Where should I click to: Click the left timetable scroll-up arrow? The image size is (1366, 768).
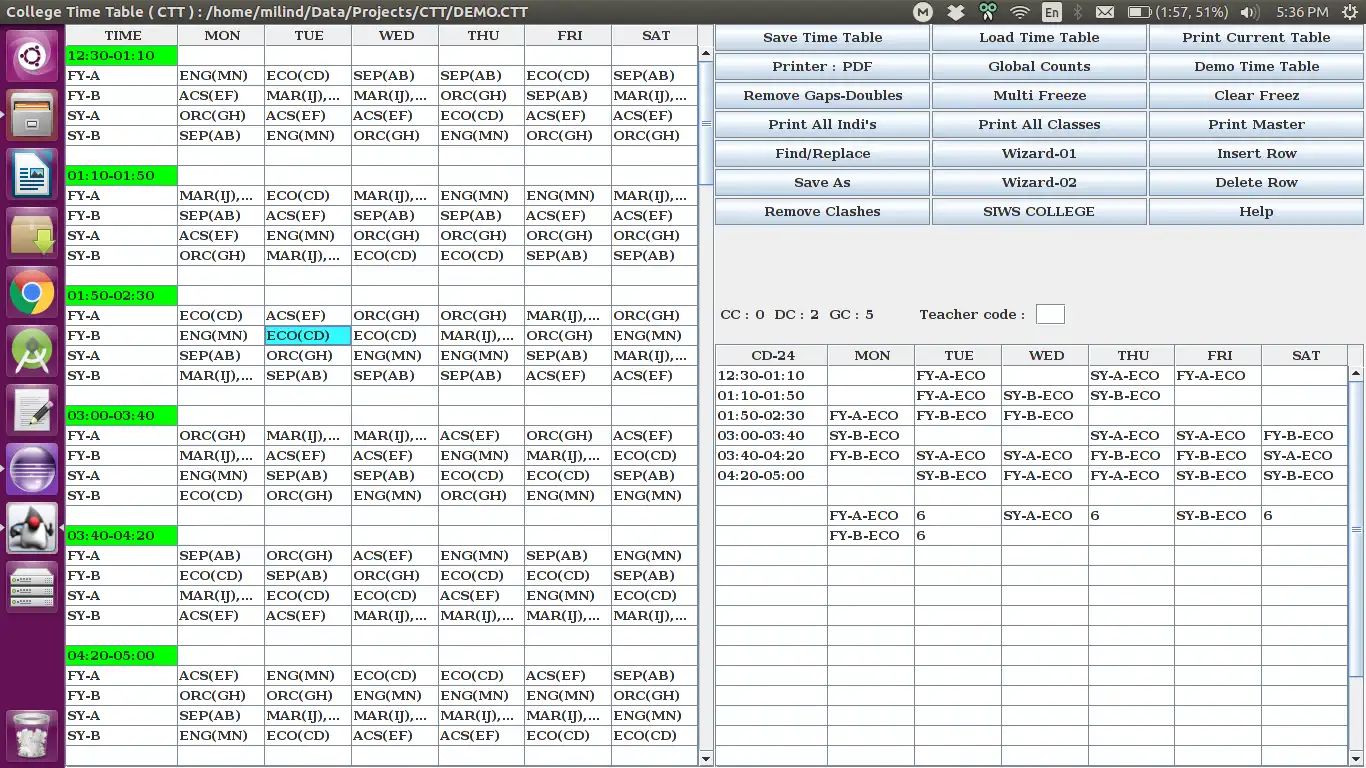point(706,53)
